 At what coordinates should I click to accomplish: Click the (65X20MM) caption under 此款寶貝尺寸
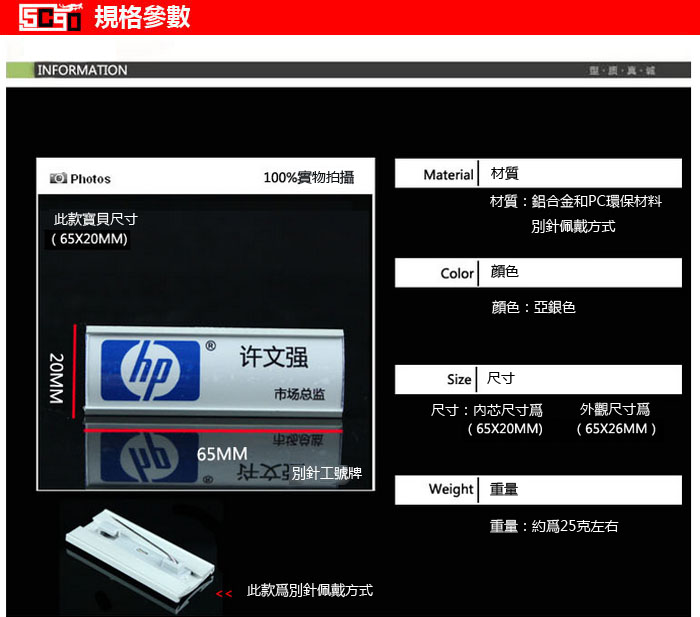click(x=90, y=239)
